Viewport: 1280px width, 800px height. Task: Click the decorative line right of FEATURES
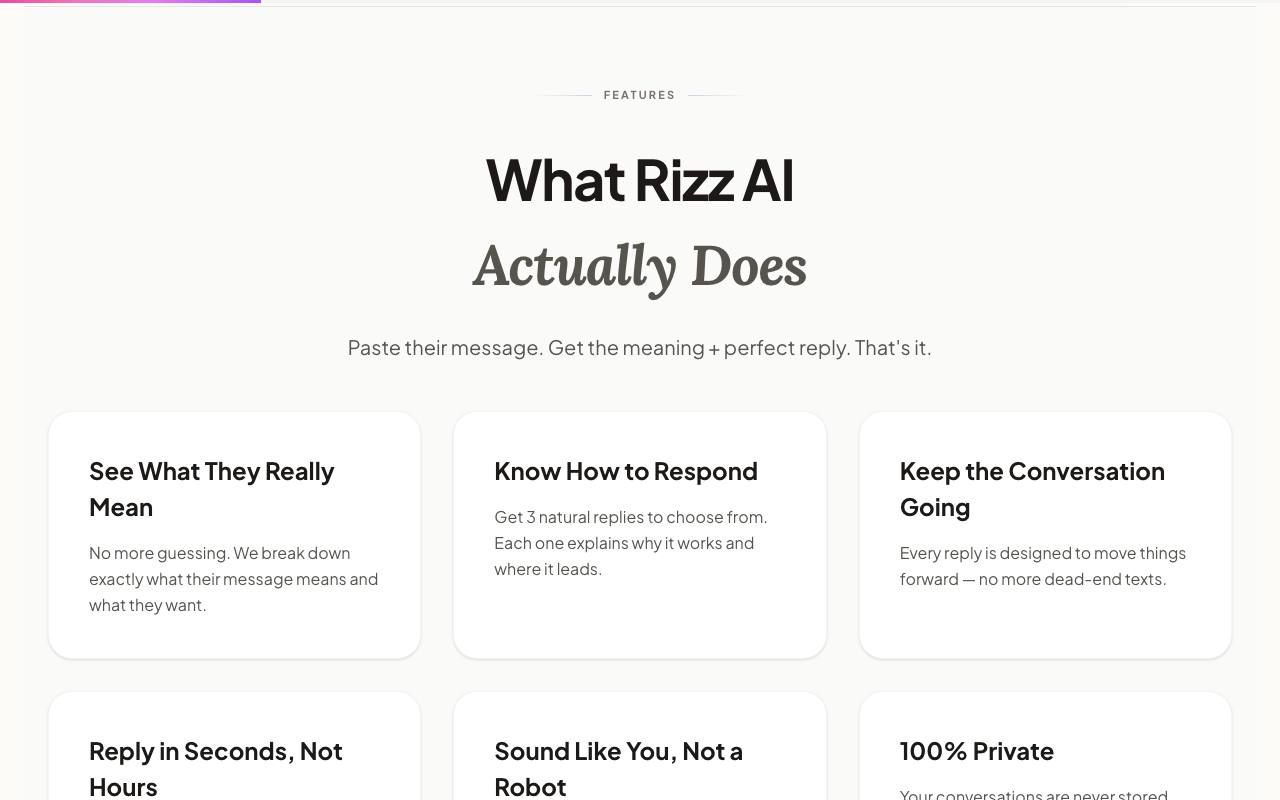[x=715, y=95]
